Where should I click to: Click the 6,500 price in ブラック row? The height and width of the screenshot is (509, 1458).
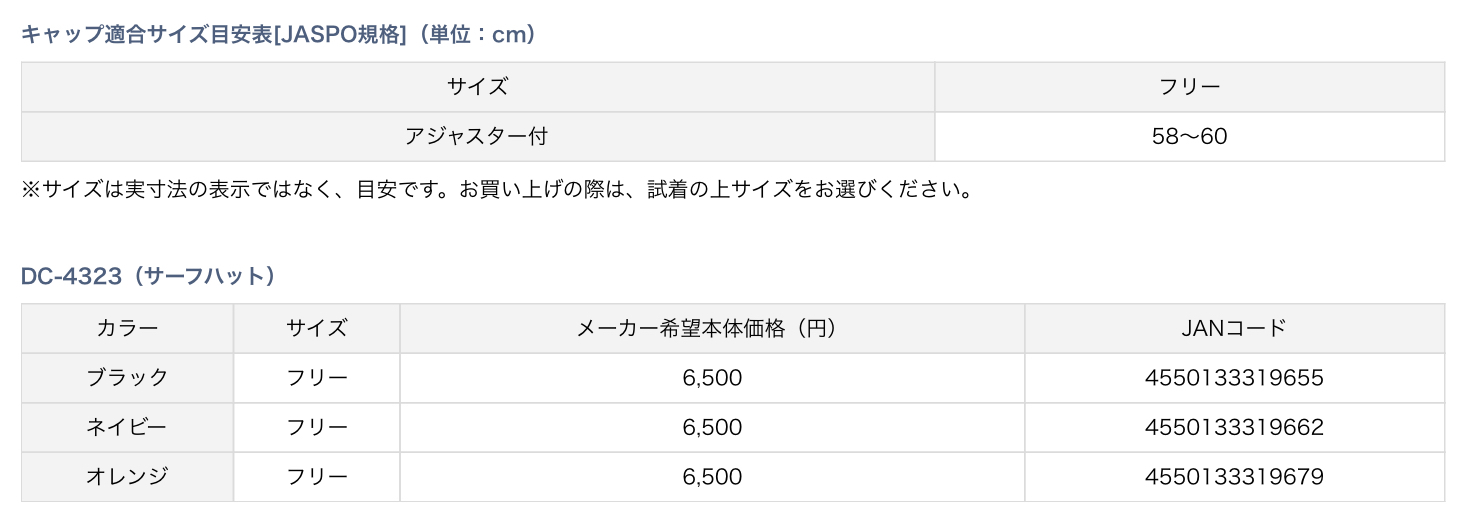click(x=712, y=378)
